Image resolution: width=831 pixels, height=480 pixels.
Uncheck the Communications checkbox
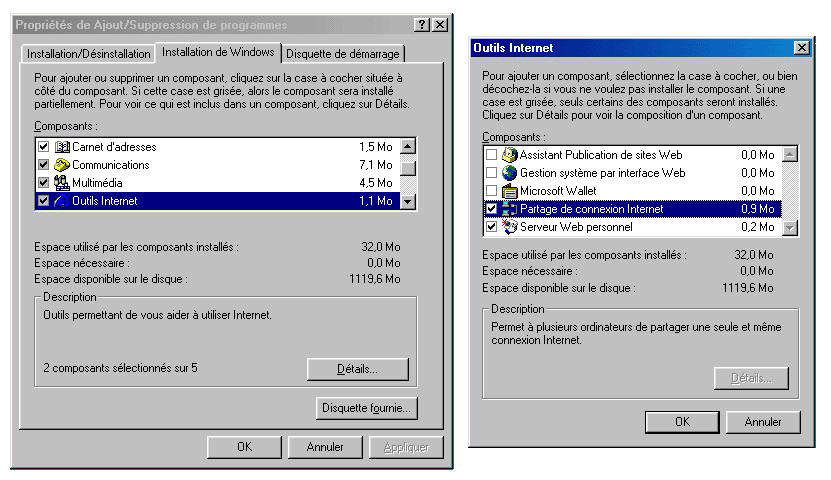[x=43, y=165]
